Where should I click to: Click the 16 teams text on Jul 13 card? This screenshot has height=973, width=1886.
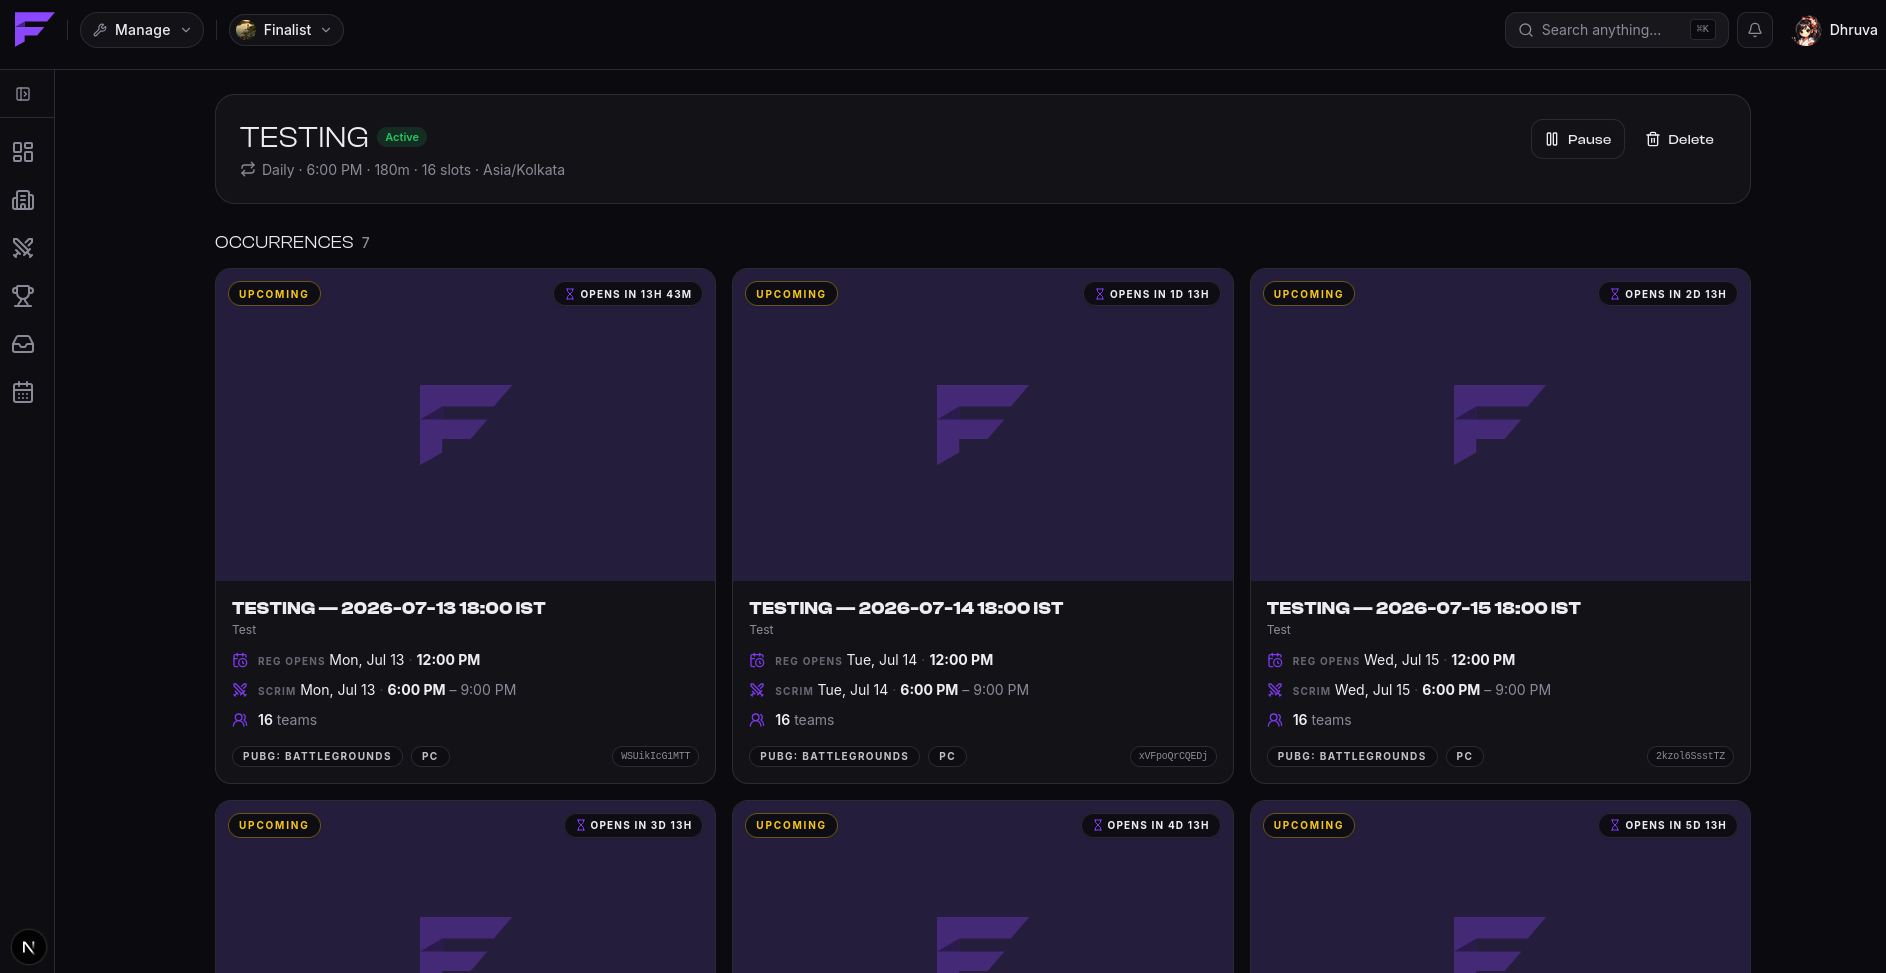(x=287, y=720)
